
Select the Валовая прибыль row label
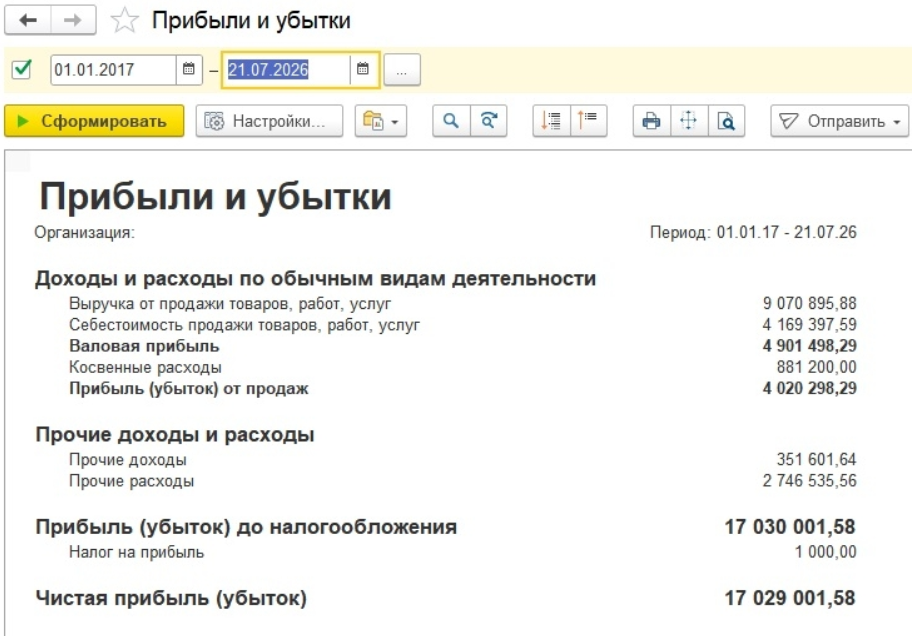point(144,346)
